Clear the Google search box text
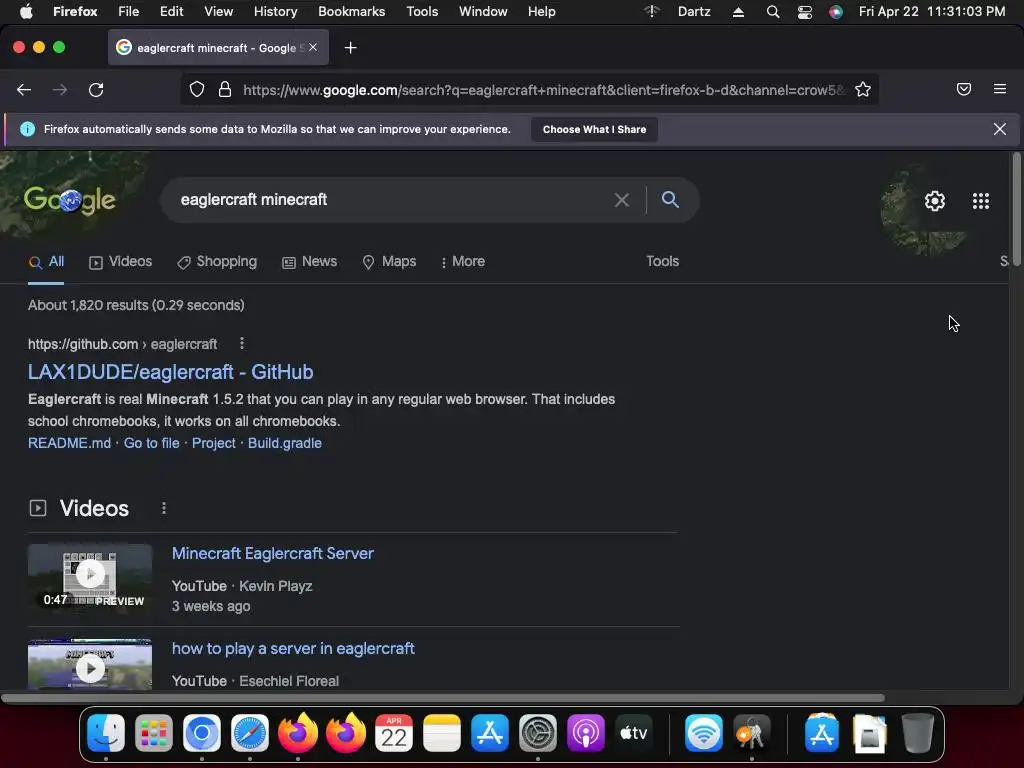 pyautogui.click(x=622, y=200)
